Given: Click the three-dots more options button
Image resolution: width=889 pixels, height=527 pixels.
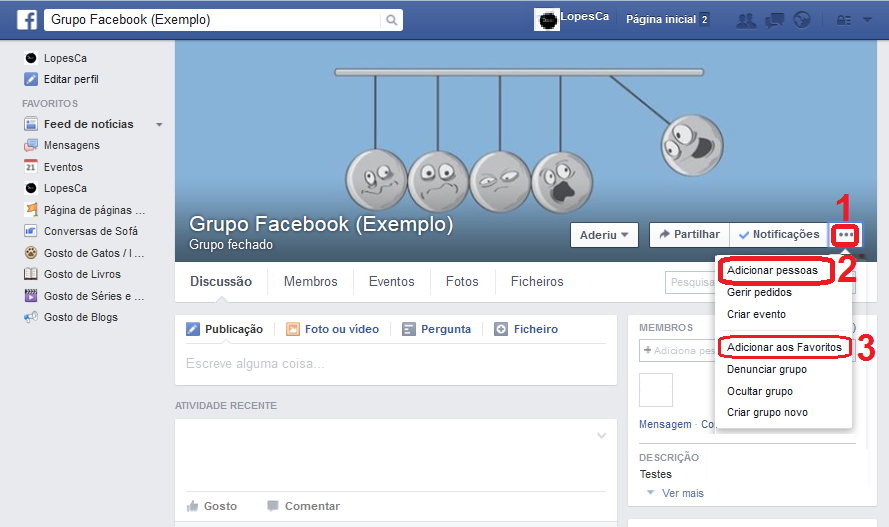Looking at the screenshot, I should pos(845,235).
